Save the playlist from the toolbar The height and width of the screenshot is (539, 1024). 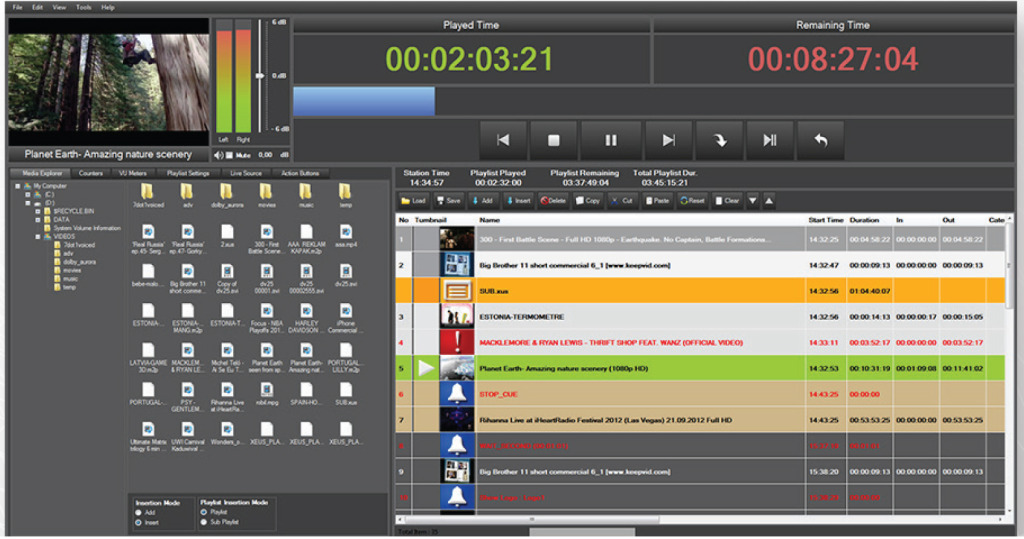pyautogui.click(x=449, y=201)
